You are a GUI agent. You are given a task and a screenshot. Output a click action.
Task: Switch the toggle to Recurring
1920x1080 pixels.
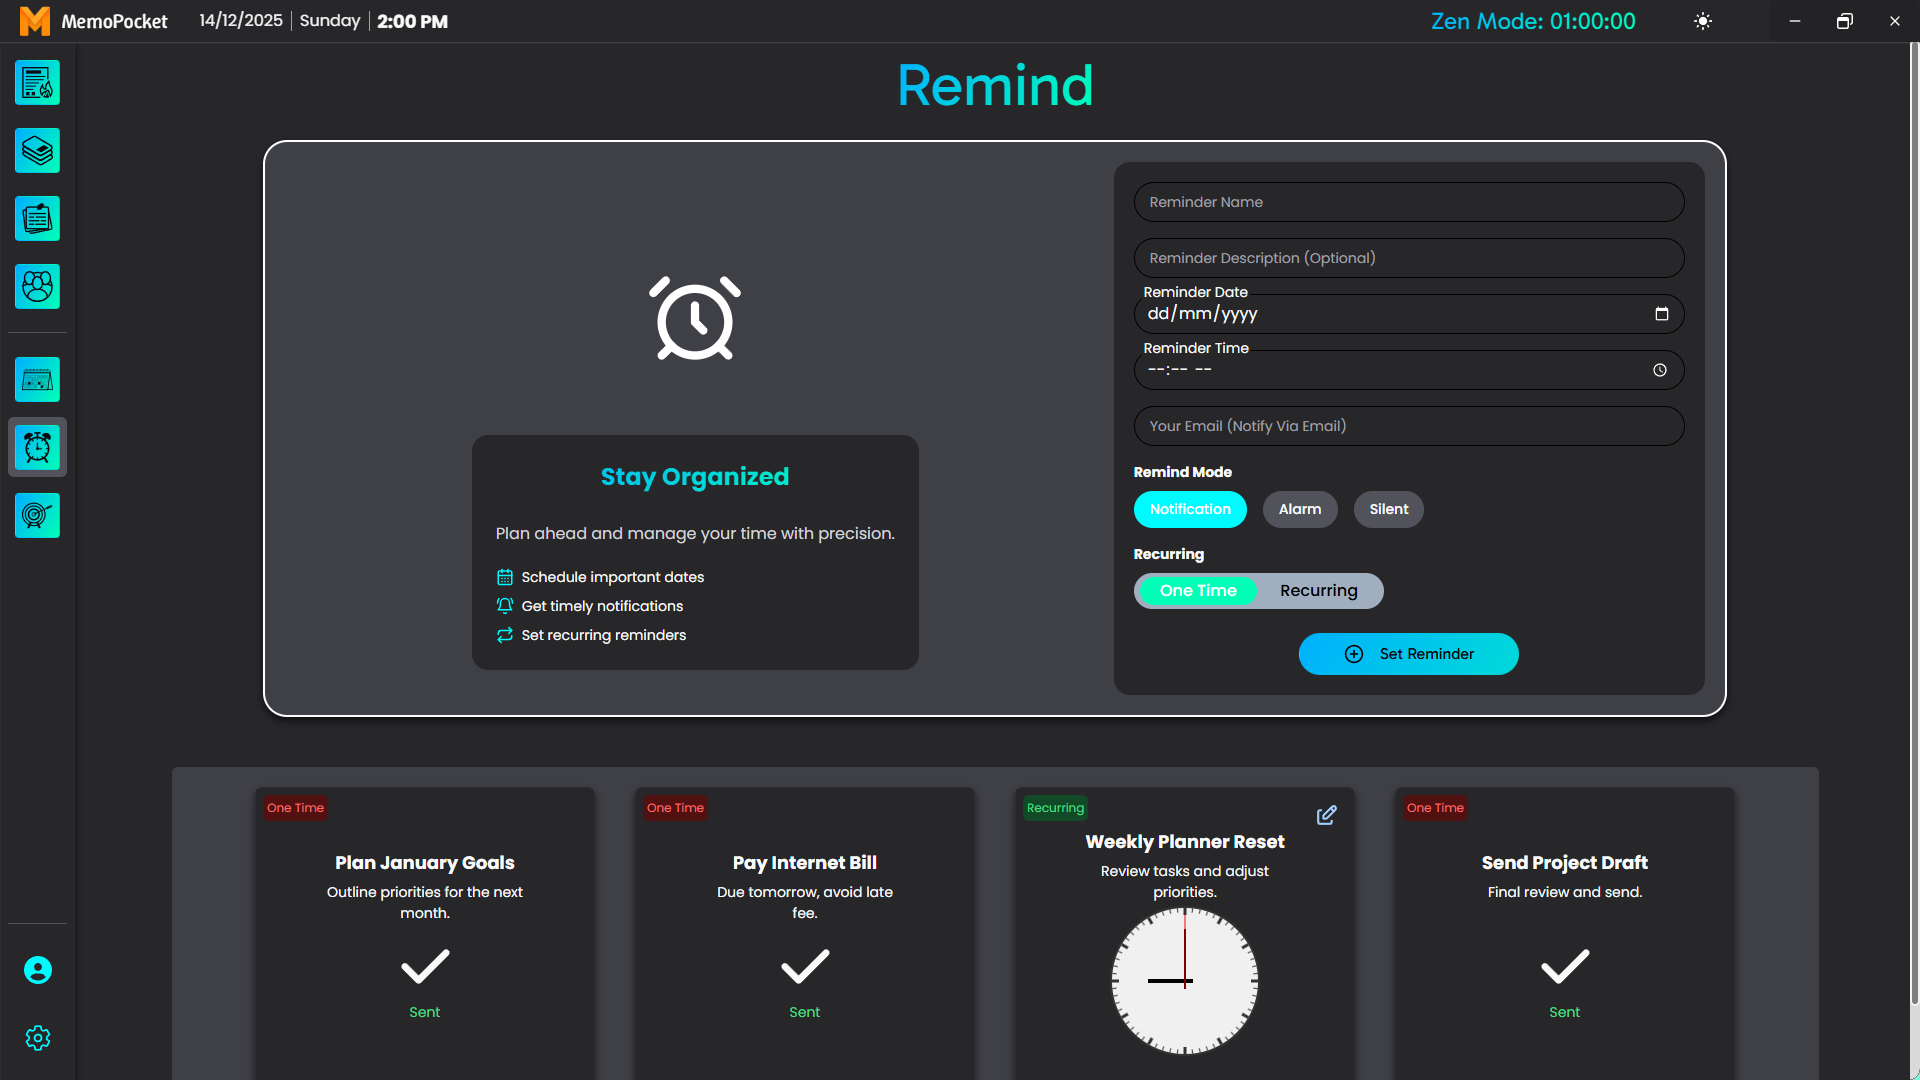click(1319, 591)
